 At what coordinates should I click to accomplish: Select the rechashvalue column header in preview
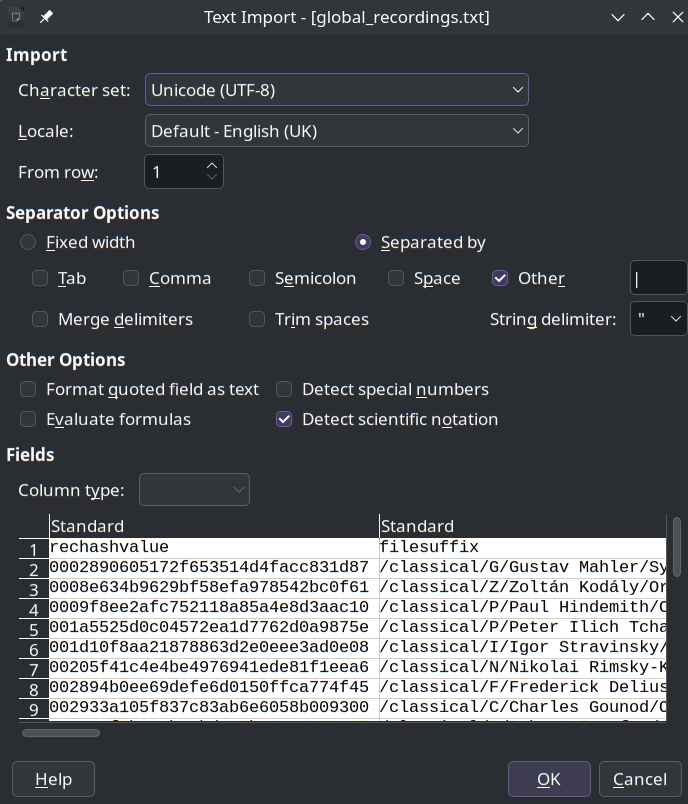(213, 526)
